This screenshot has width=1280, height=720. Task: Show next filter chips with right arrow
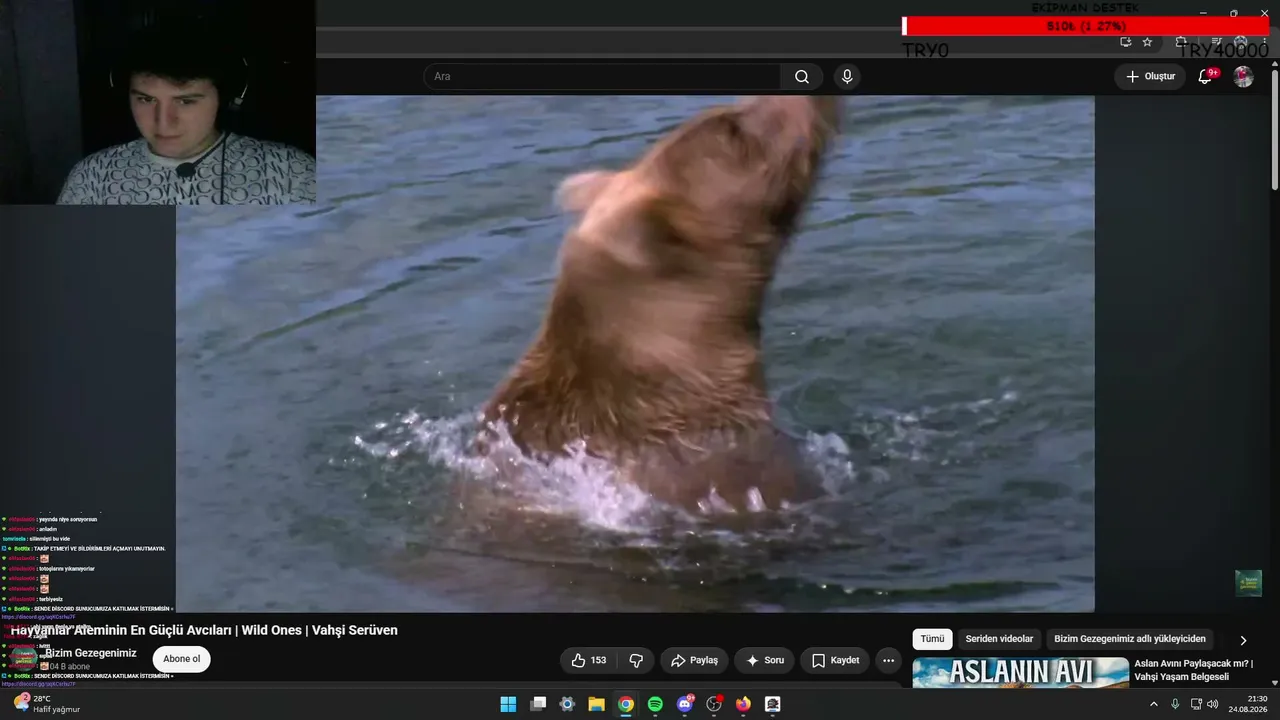1243,640
